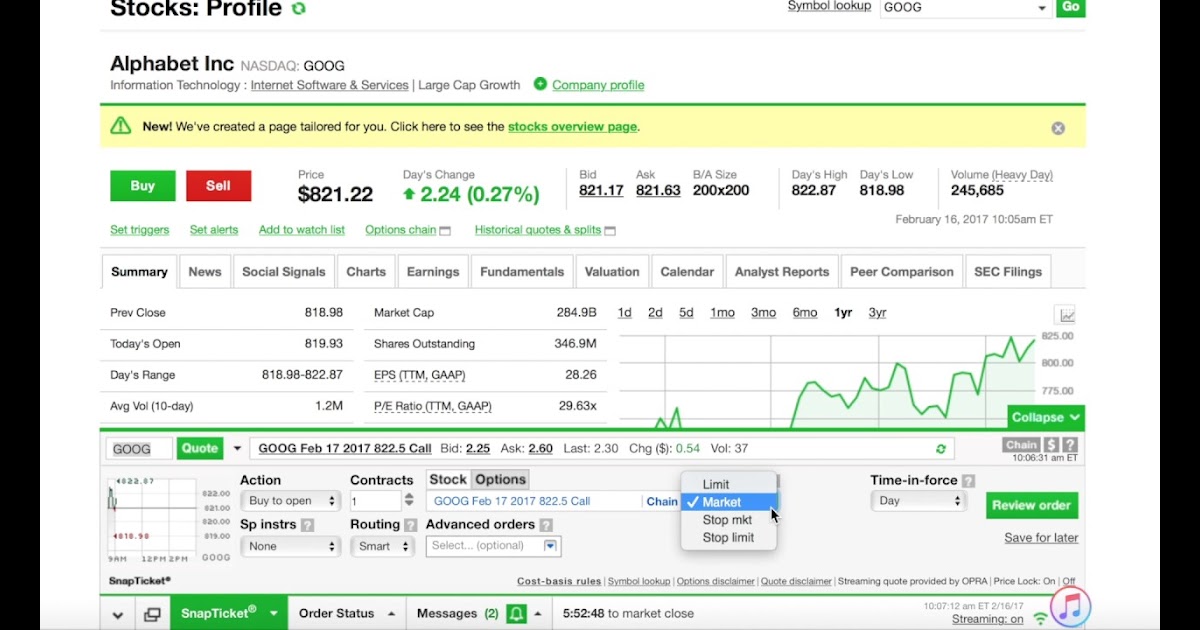Click the down chevron in the bottom bar

tap(118, 615)
